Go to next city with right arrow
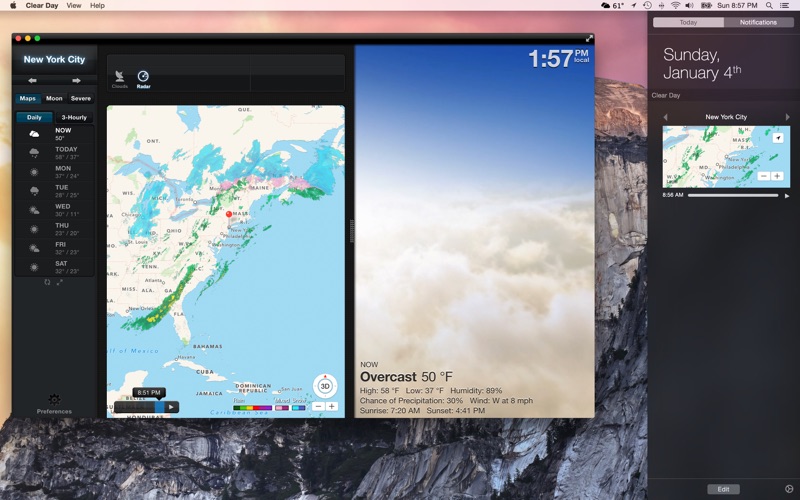The width and height of the screenshot is (800, 500). tap(77, 81)
